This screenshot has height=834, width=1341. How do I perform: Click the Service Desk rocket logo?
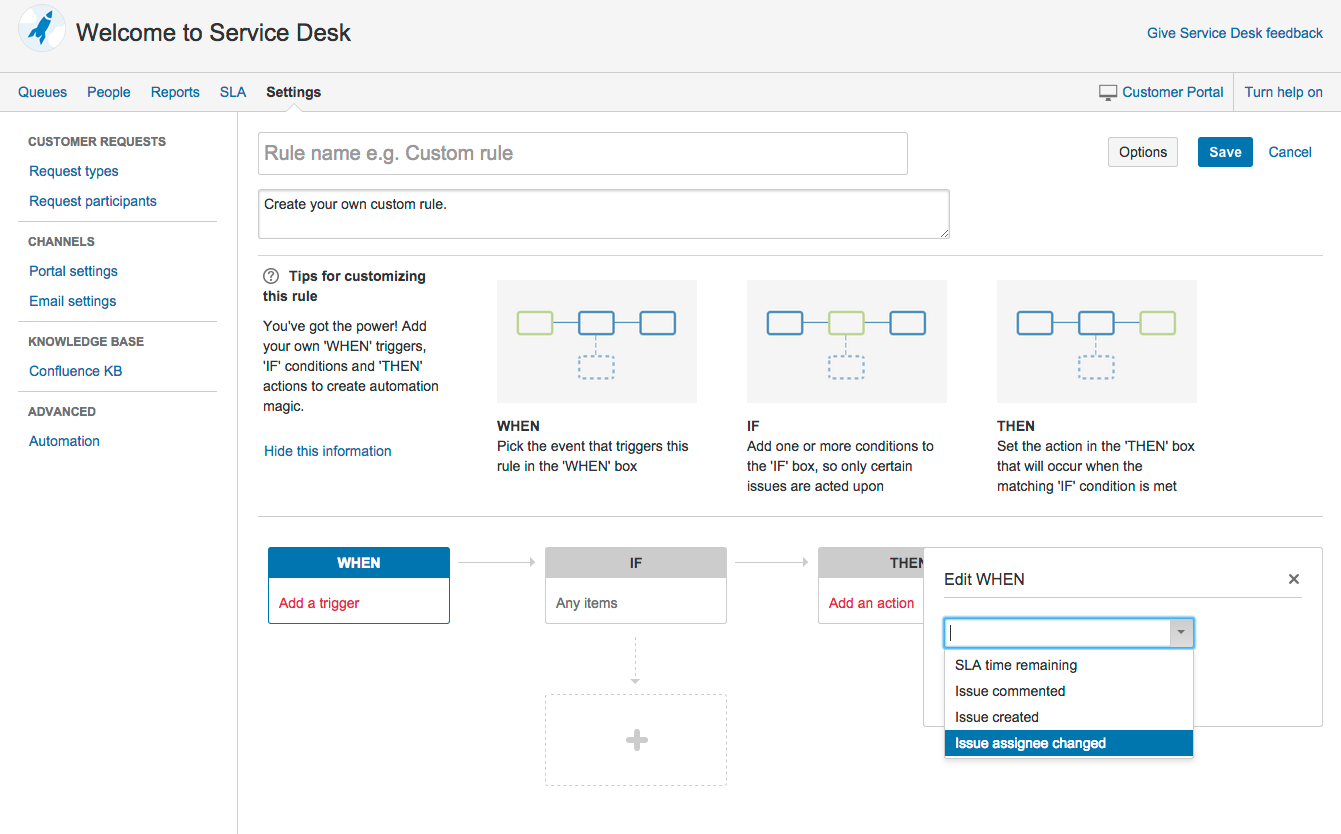pos(42,30)
